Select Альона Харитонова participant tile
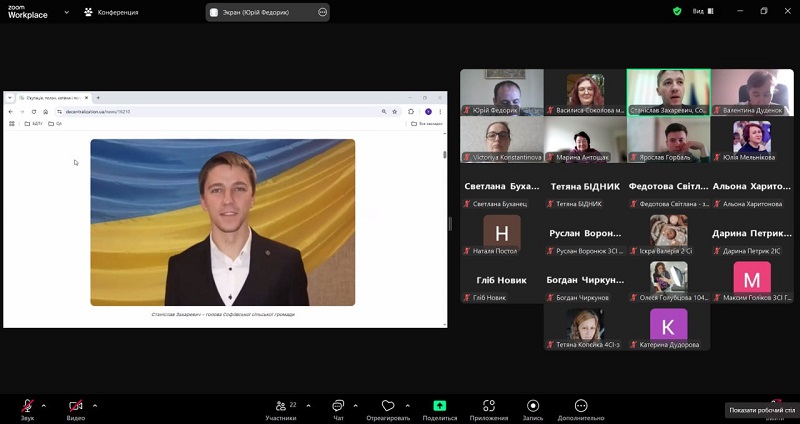The height and width of the screenshot is (424, 800). point(753,187)
